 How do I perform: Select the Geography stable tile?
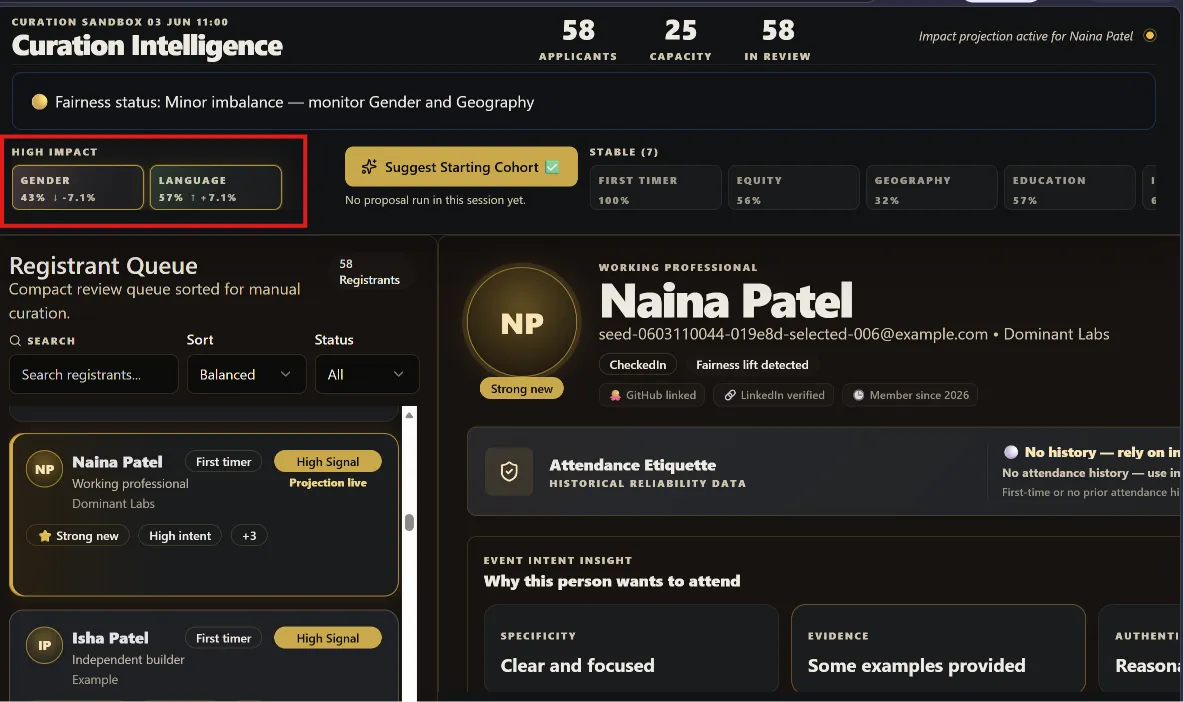(x=932, y=187)
